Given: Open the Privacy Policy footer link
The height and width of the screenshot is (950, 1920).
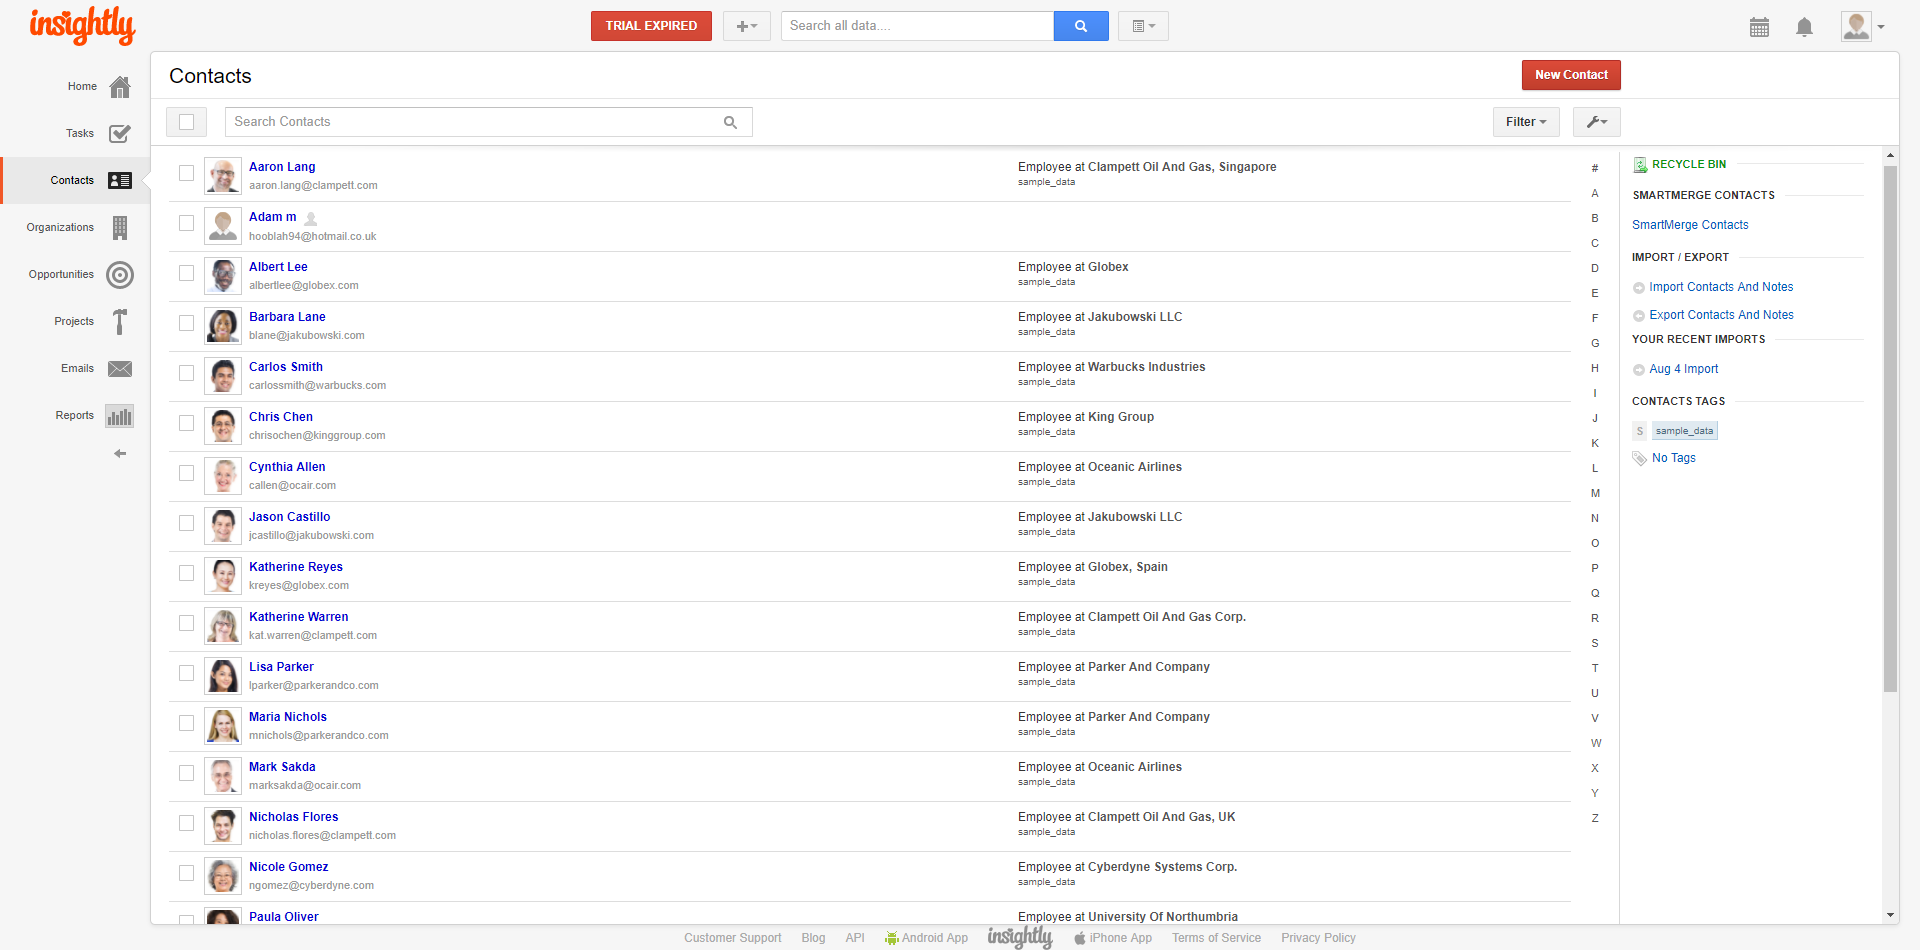Looking at the screenshot, I should click(1318, 938).
